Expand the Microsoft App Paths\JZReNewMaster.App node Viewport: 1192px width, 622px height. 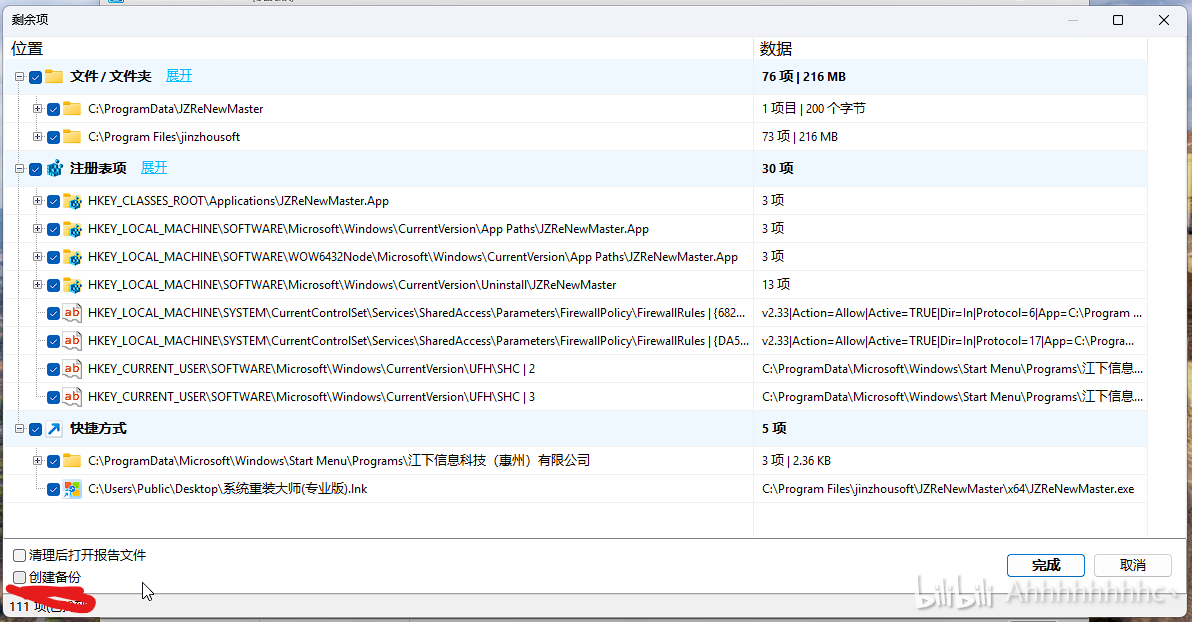[x=37, y=229]
